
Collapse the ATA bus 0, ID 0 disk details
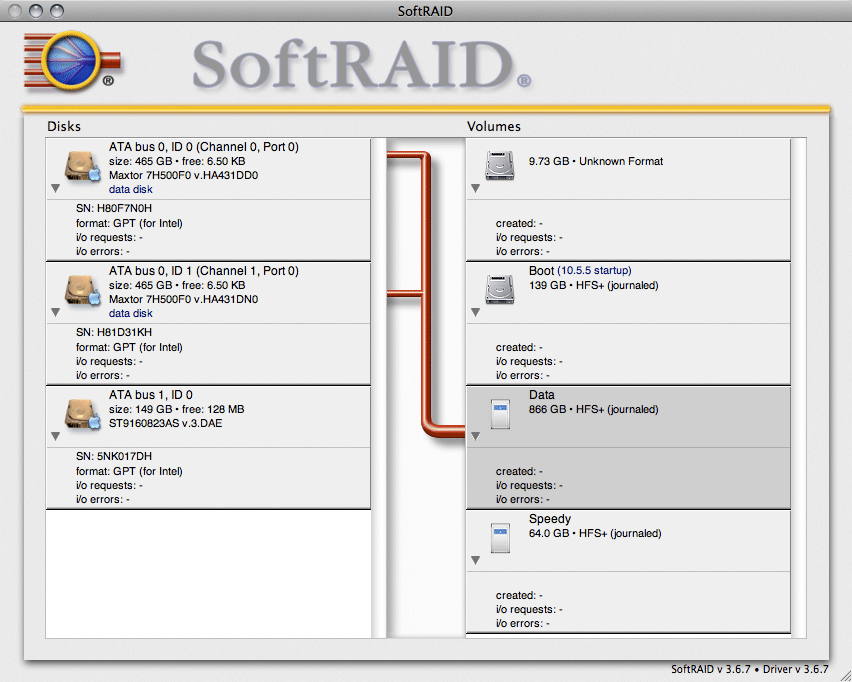point(55,188)
